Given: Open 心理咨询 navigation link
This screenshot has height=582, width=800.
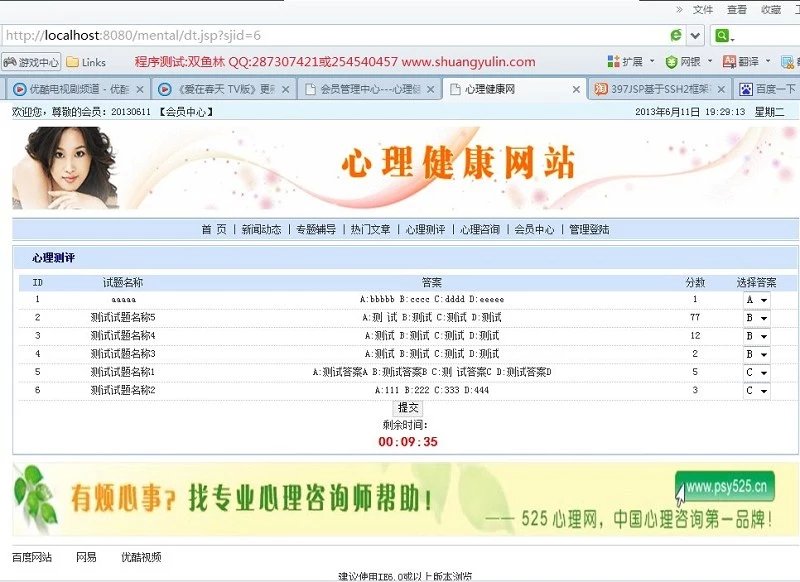Looking at the screenshot, I should [480, 229].
